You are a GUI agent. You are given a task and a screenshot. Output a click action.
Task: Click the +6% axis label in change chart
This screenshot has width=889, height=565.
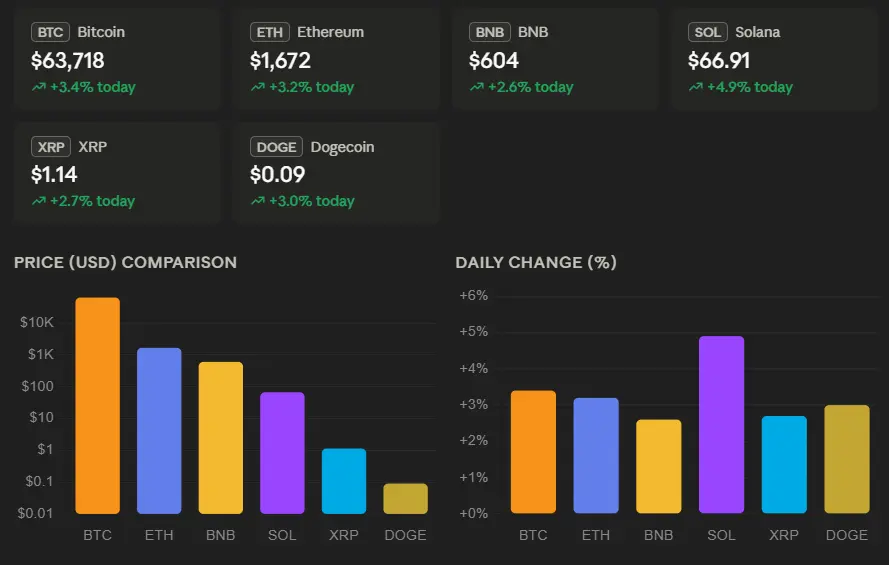click(x=473, y=296)
